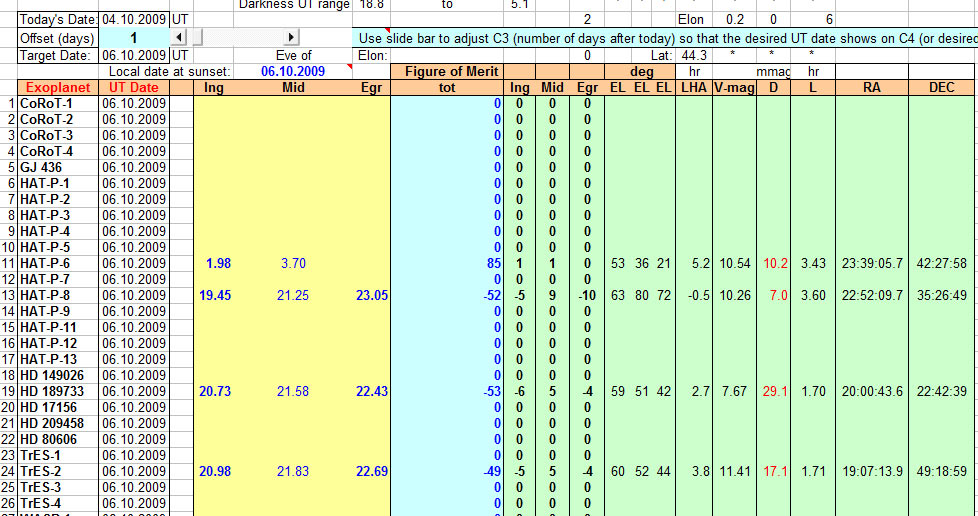Select the CoRoT-1 exoplanet cell
The height and width of the screenshot is (516, 978).
(x=58, y=104)
